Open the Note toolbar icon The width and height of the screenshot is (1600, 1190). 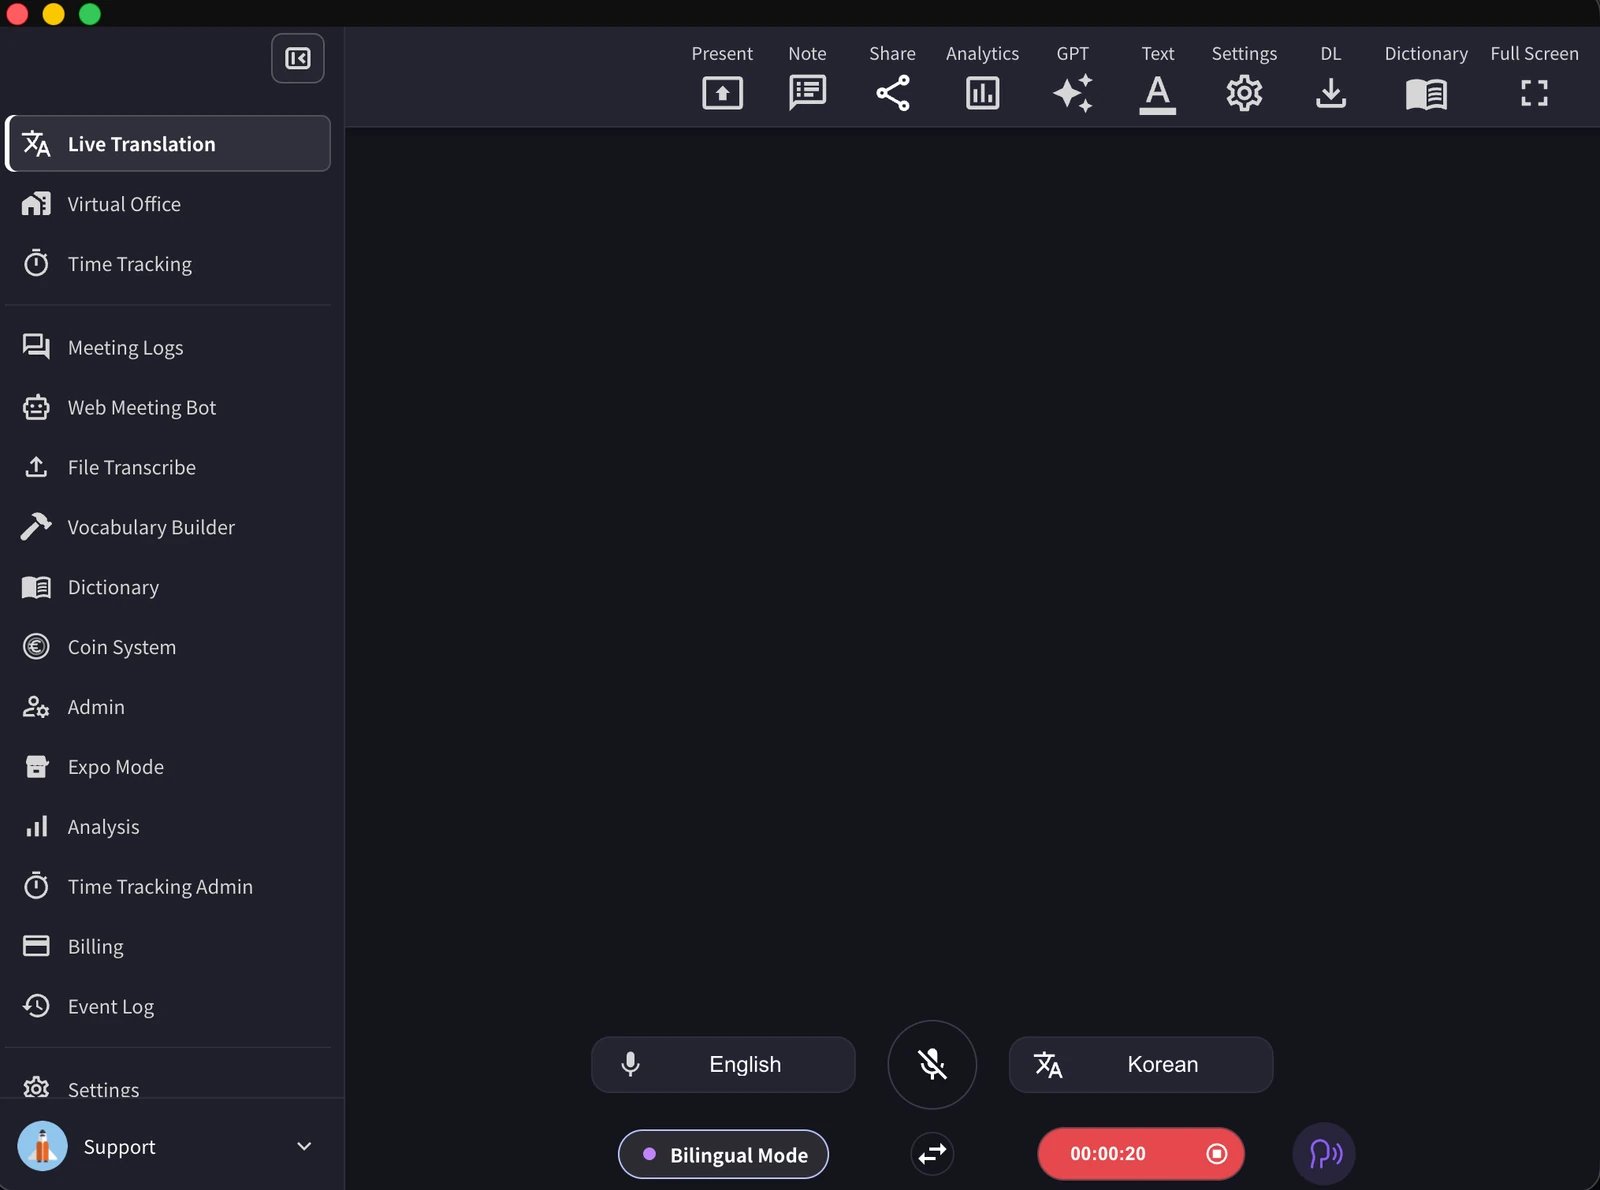807,93
